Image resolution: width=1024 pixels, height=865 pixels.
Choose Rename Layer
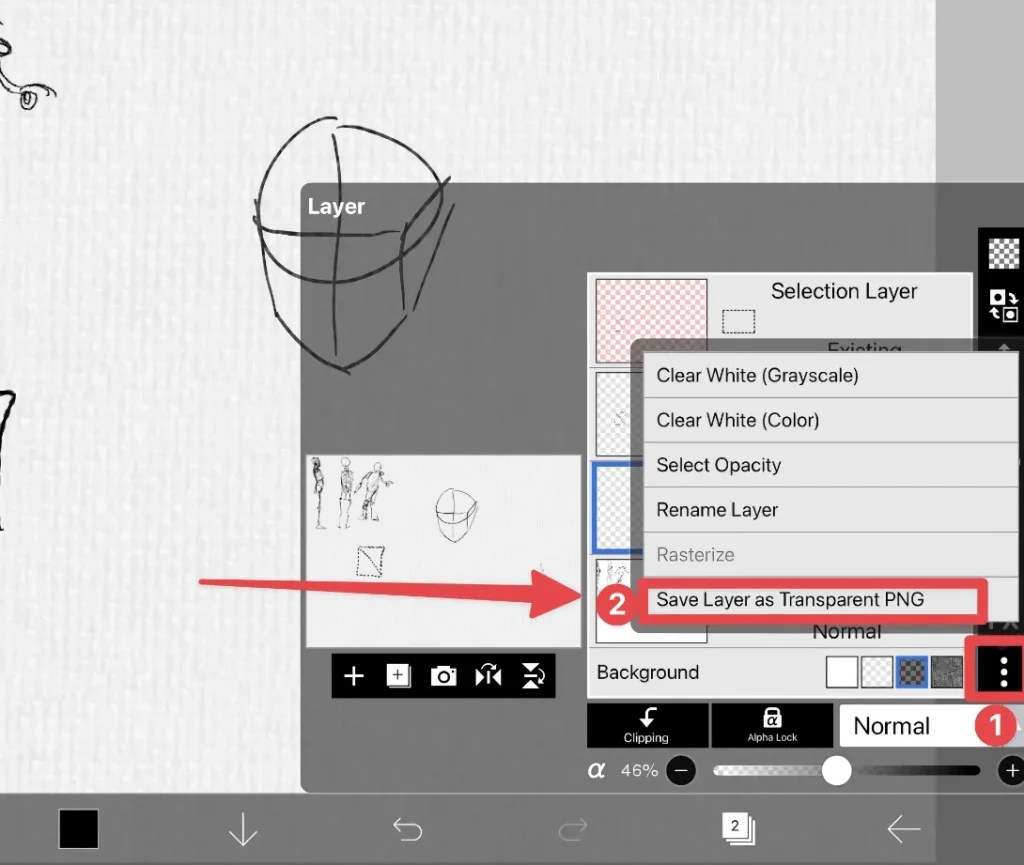tap(717, 510)
